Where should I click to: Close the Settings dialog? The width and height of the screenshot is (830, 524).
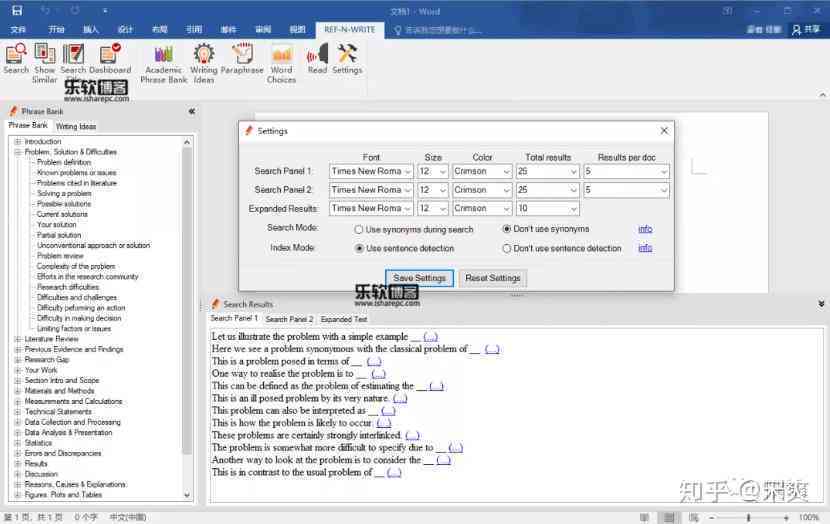[x=664, y=130]
